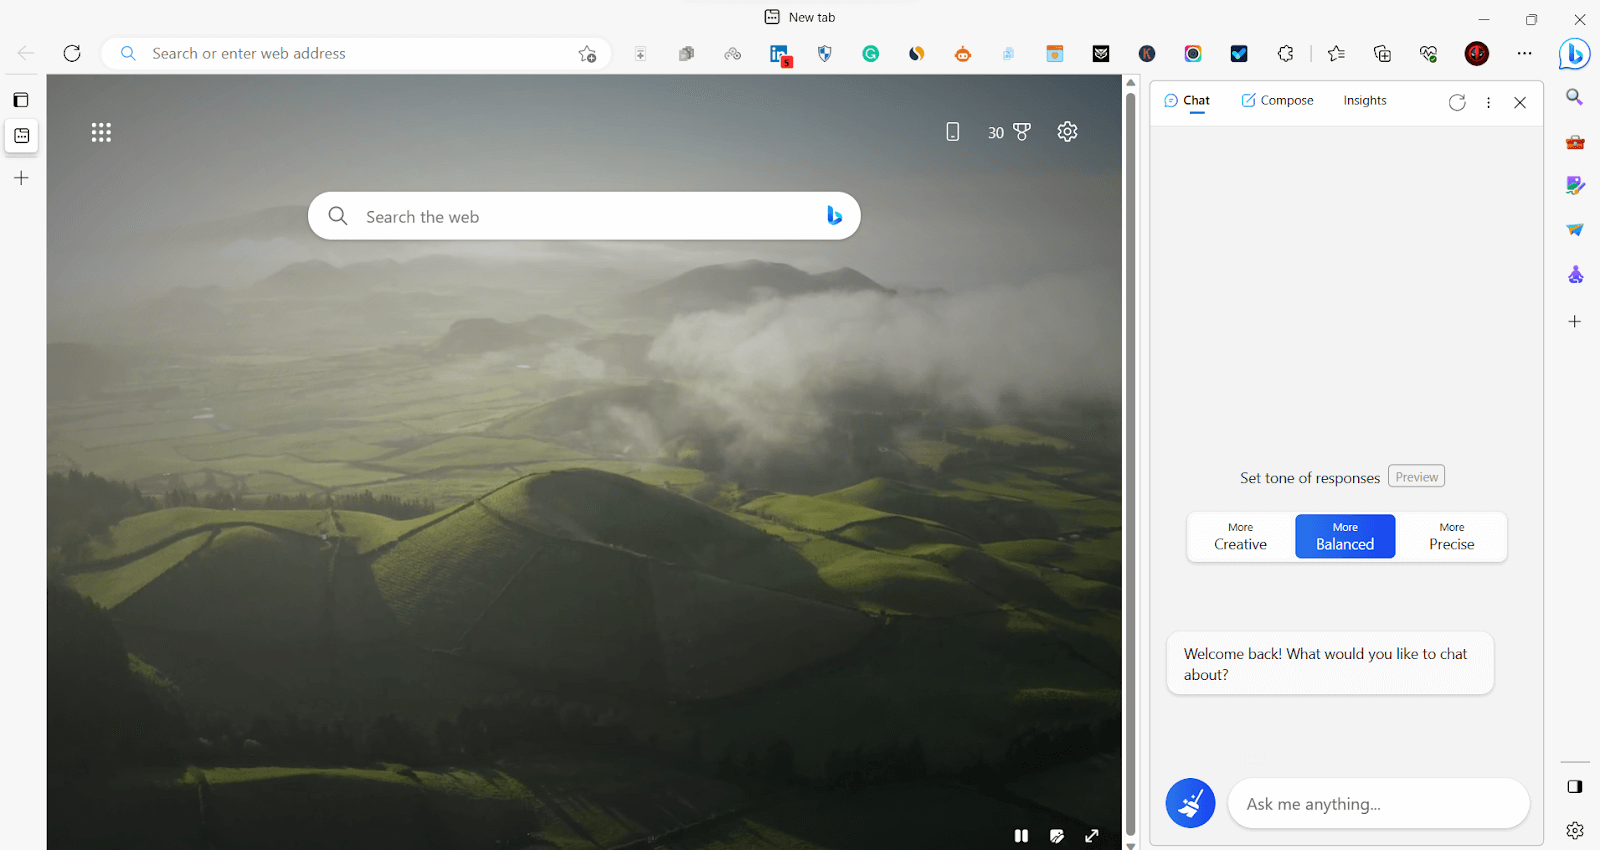Click the Preview label next to tone settings
This screenshot has height=850, width=1600.
tap(1416, 477)
